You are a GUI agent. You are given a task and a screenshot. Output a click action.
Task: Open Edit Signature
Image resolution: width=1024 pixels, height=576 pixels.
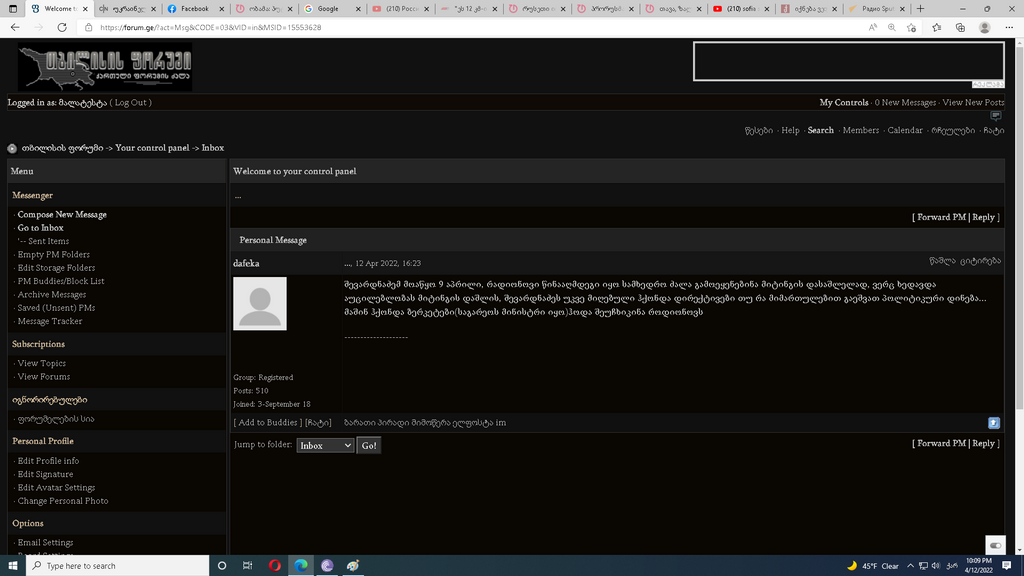pos(45,474)
